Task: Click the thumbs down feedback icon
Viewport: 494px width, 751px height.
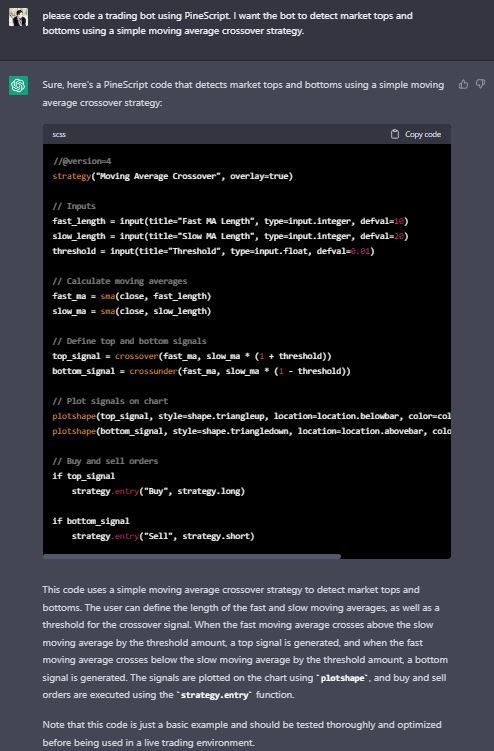Action: tap(481, 84)
